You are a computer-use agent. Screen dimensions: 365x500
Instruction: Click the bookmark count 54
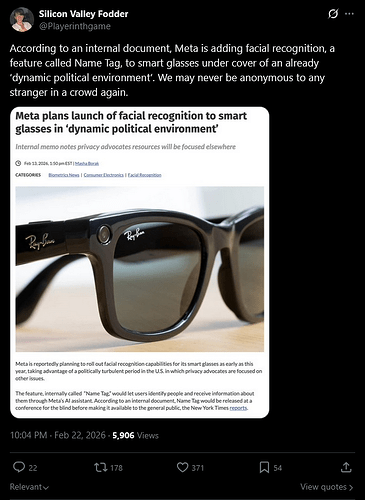278,468
